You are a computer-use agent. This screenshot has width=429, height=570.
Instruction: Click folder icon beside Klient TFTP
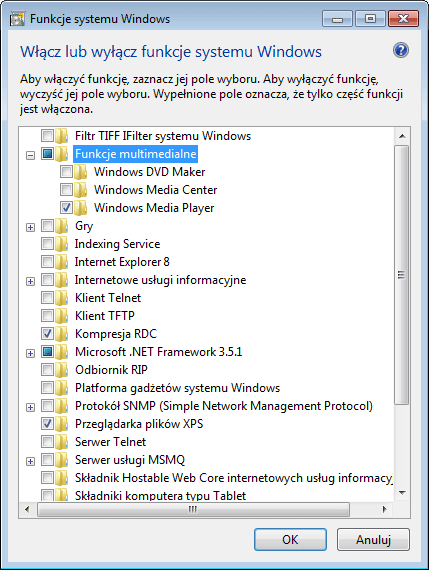[62, 316]
